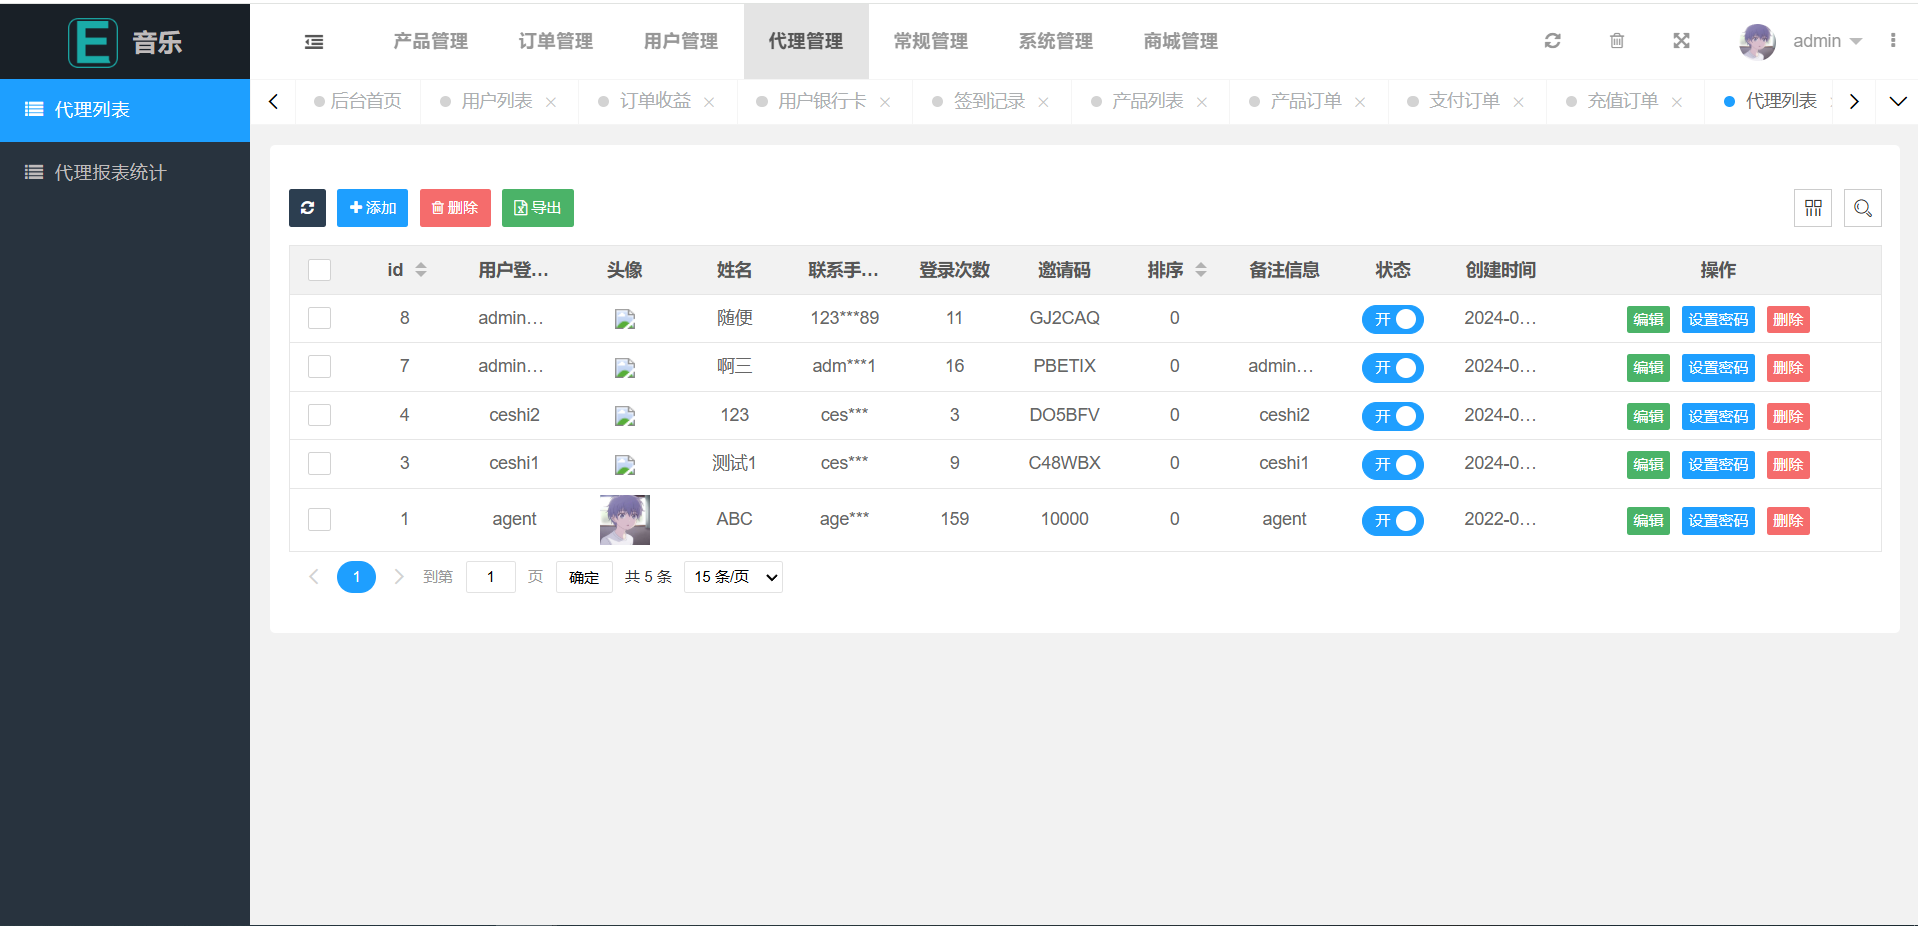Click the trash cache-clear icon in header
The width and height of the screenshot is (1918, 926).
1616,41
